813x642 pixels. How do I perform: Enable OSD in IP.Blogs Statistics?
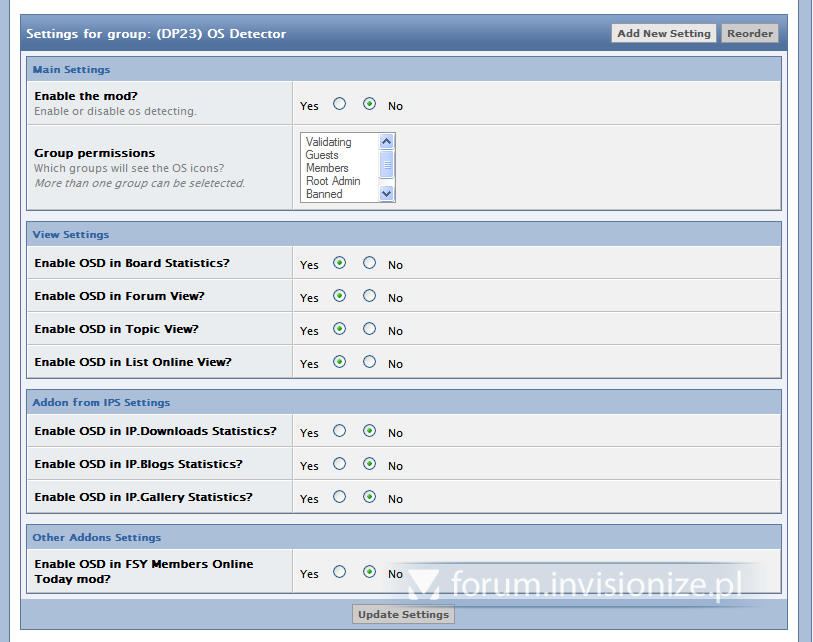click(x=340, y=464)
